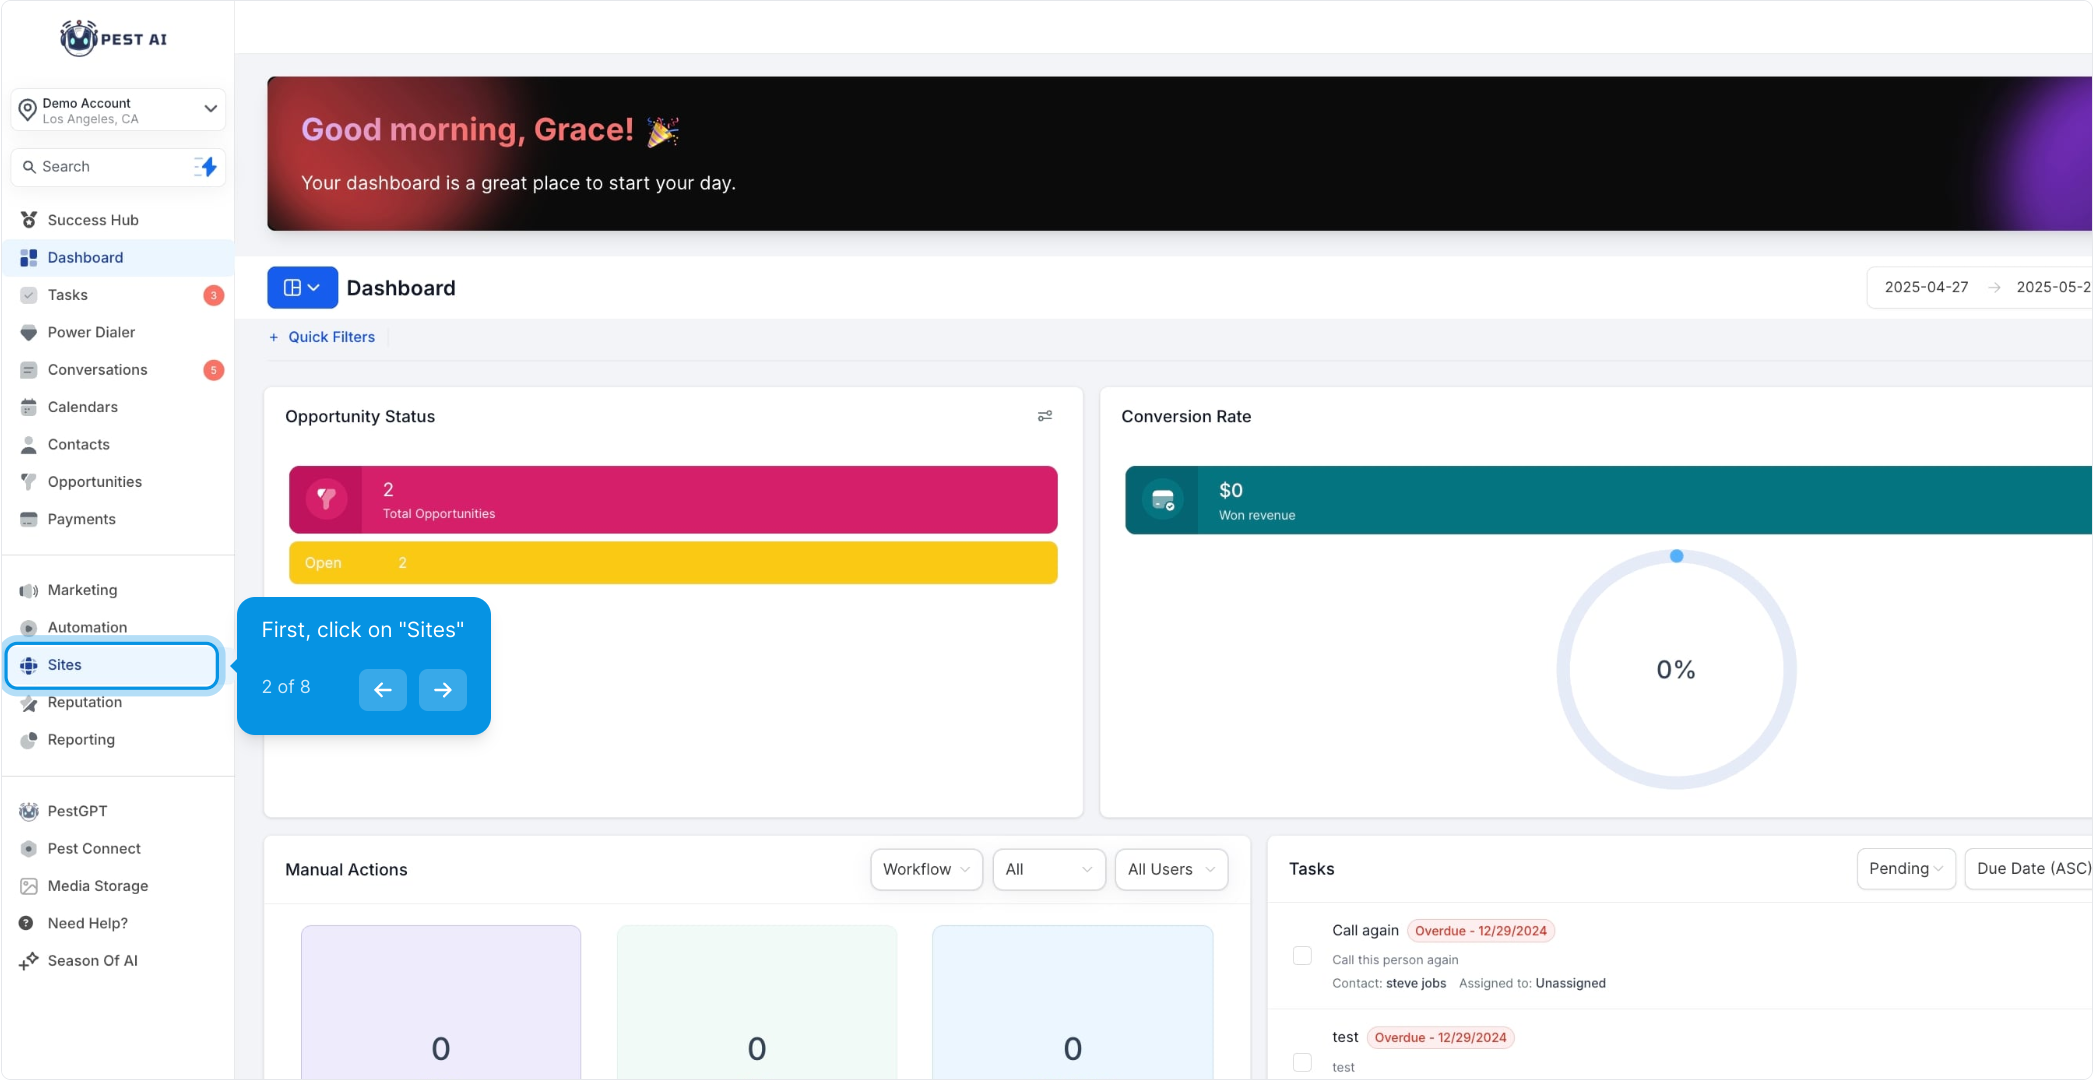Click the Calendars sidebar icon
The height and width of the screenshot is (1080, 2094).
[29, 407]
